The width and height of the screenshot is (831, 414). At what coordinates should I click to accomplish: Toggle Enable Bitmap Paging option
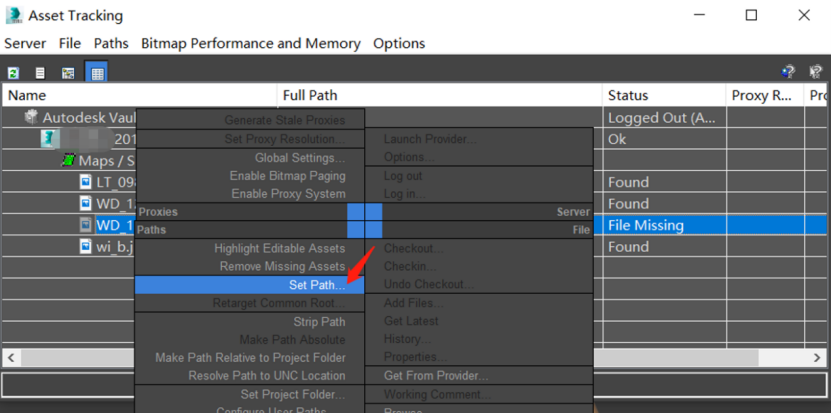coord(287,176)
